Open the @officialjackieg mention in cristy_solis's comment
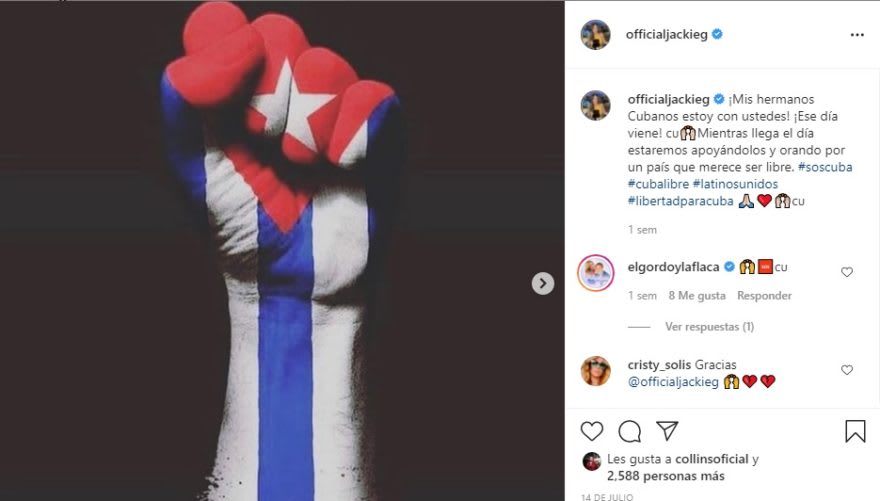This screenshot has height=501, width=880. click(x=673, y=382)
